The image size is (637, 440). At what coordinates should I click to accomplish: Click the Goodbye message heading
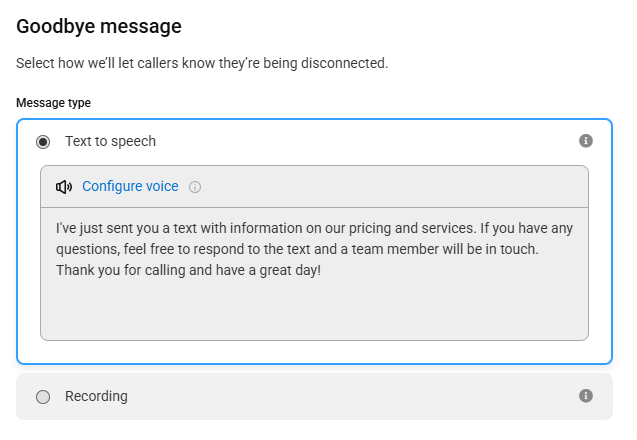99,26
